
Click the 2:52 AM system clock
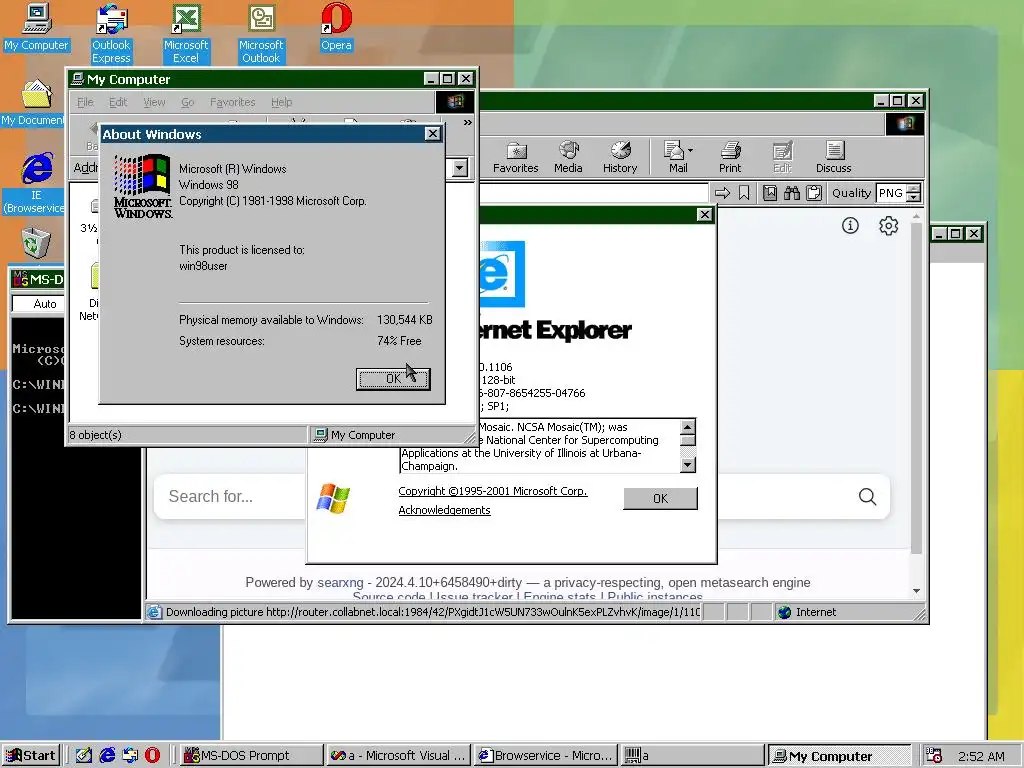[x=981, y=756]
